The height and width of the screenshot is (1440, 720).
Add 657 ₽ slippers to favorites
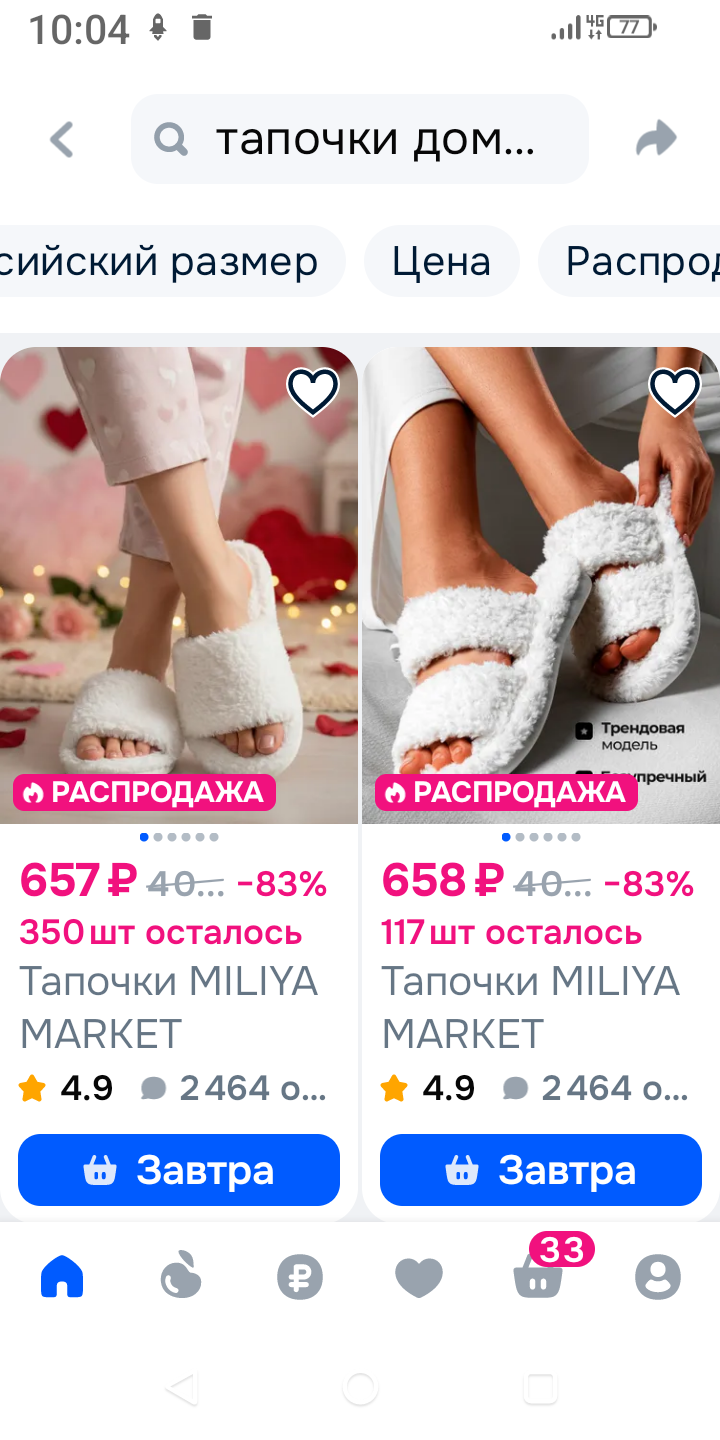(313, 391)
